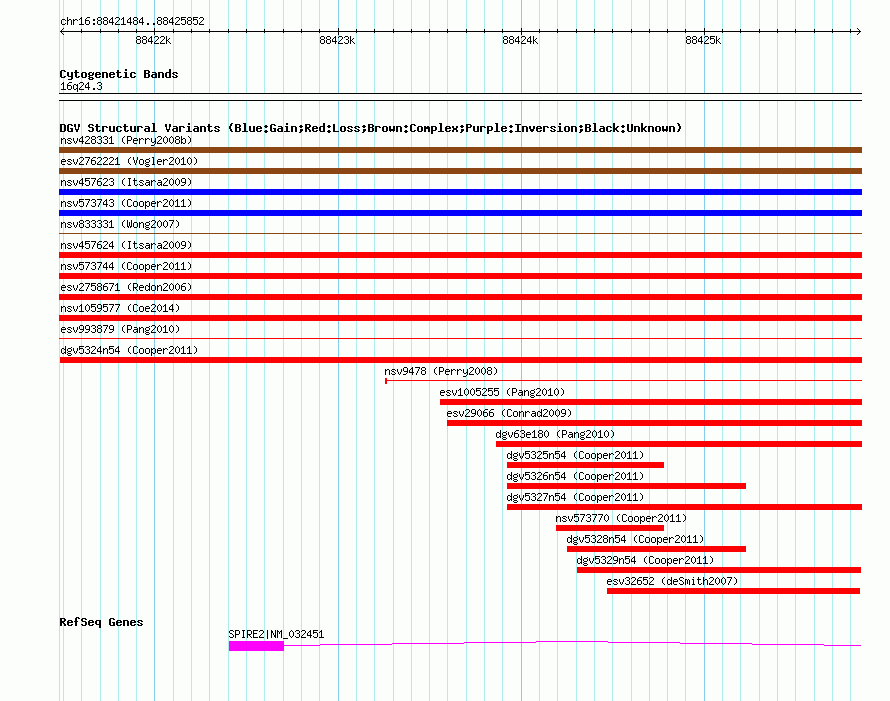890x701 pixels.
Task: Select the chr16:88421484..88425852 coordinate label
Action: (132, 22)
